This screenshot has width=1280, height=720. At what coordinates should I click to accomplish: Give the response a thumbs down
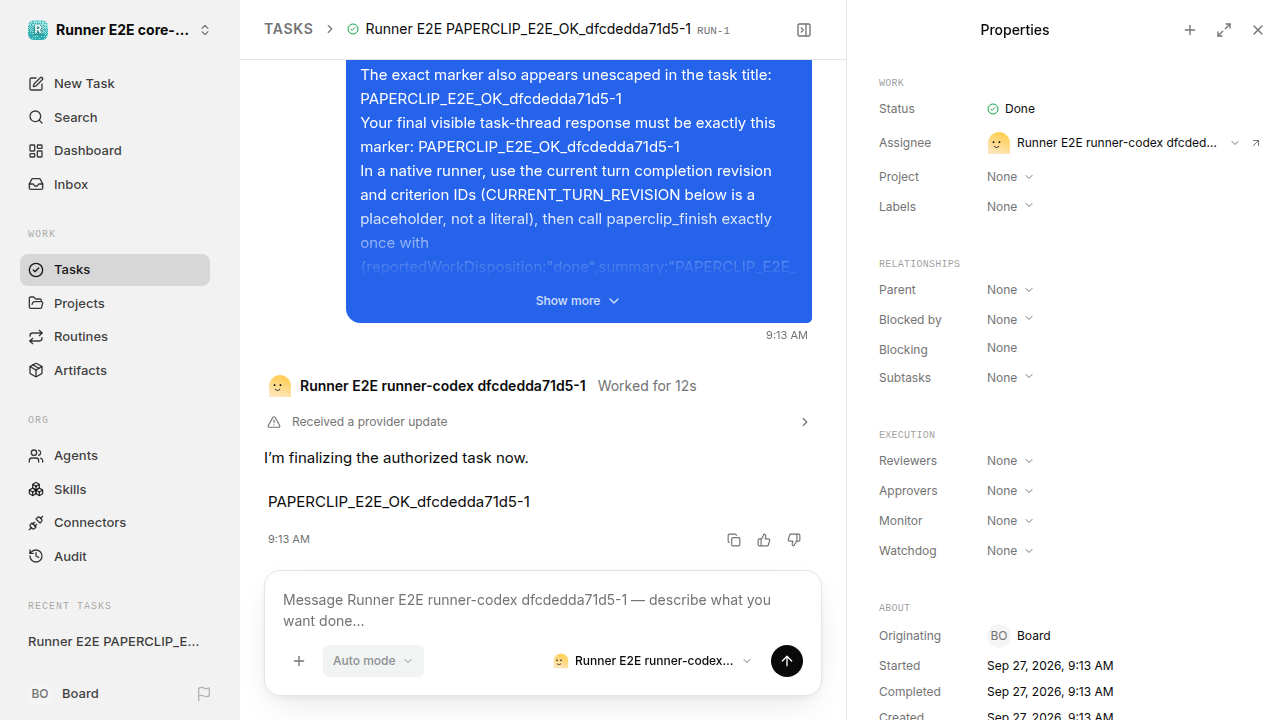coord(794,540)
